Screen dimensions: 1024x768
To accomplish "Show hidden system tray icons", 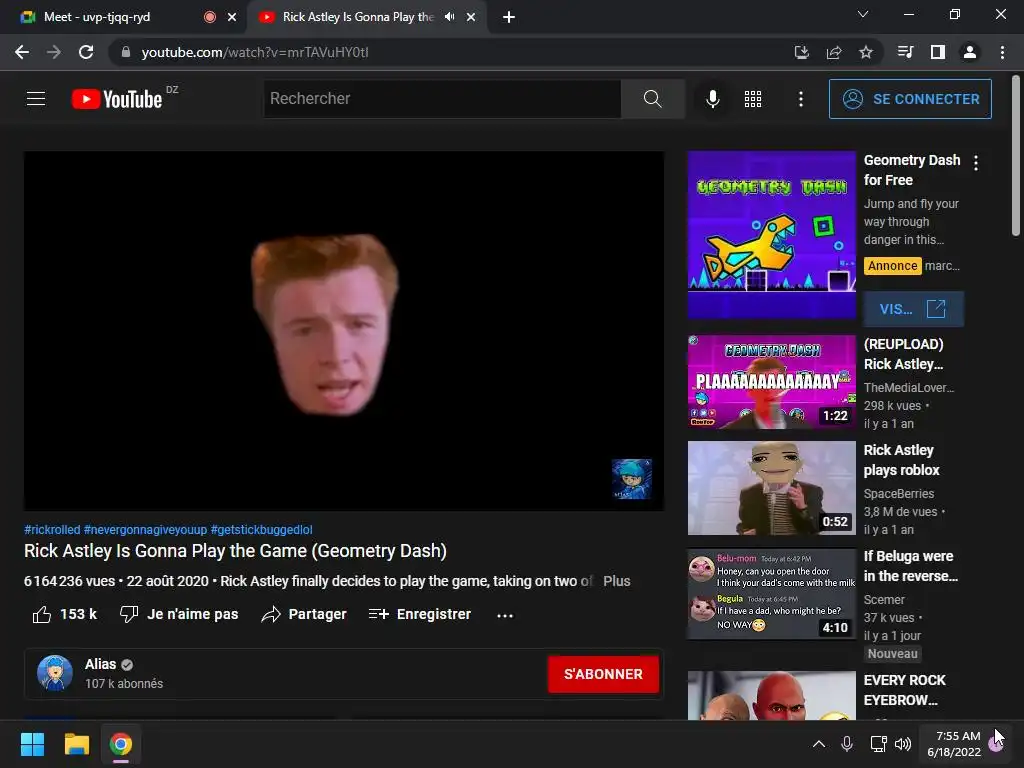I will [x=818, y=744].
